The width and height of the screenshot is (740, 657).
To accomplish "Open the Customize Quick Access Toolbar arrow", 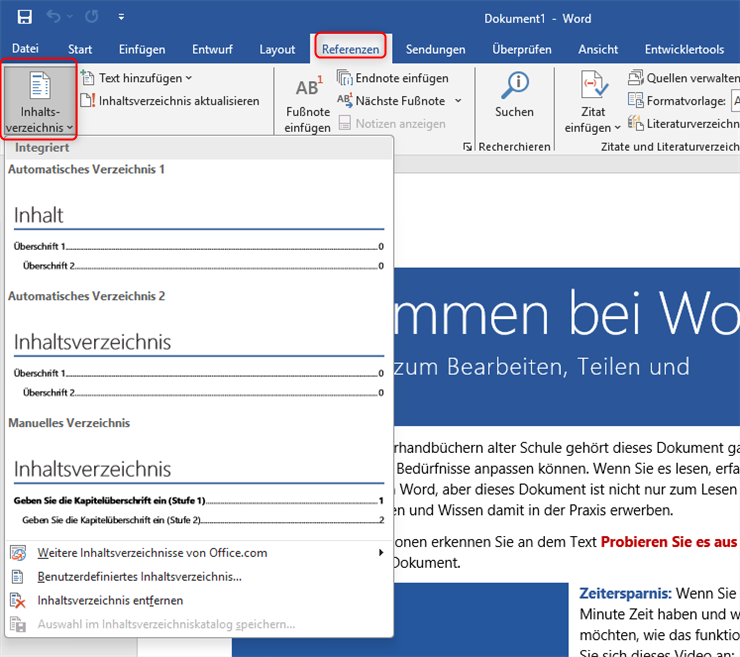I will (121, 17).
